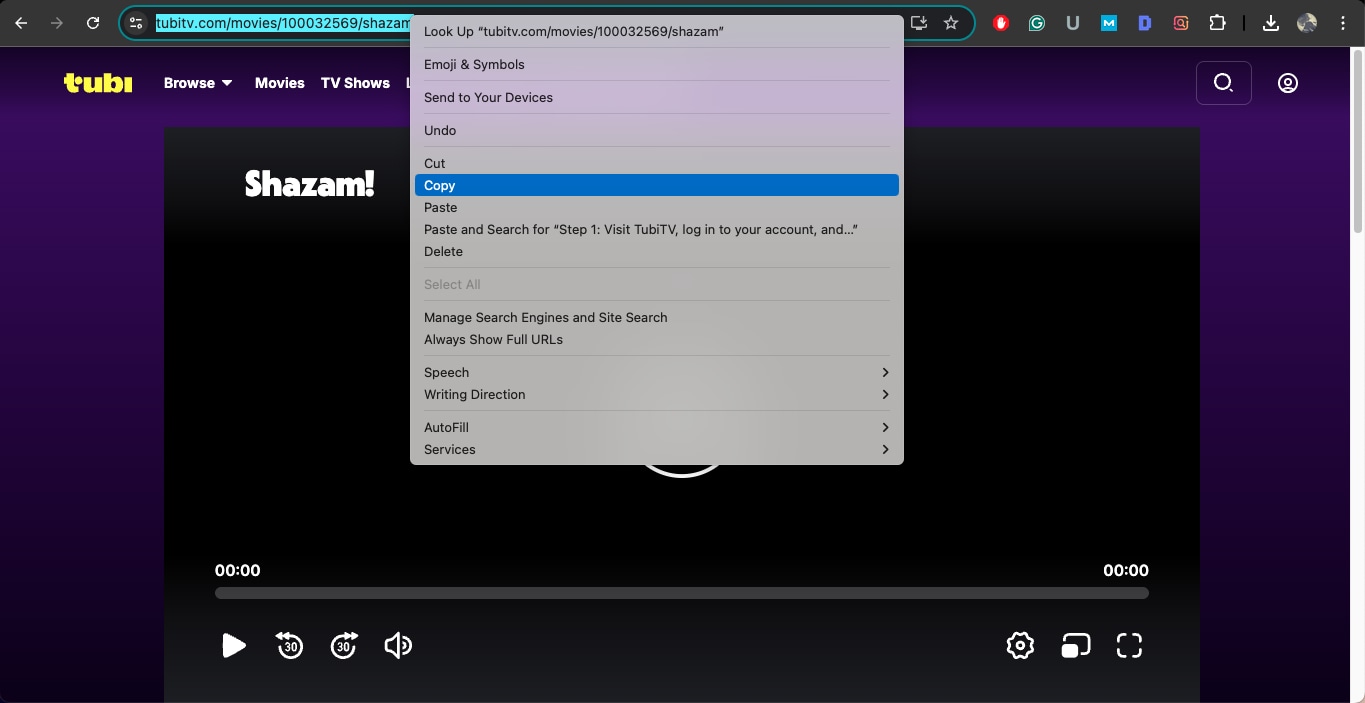Skip forward 30 seconds
This screenshot has width=1365, height=703.
click(343, 646)
